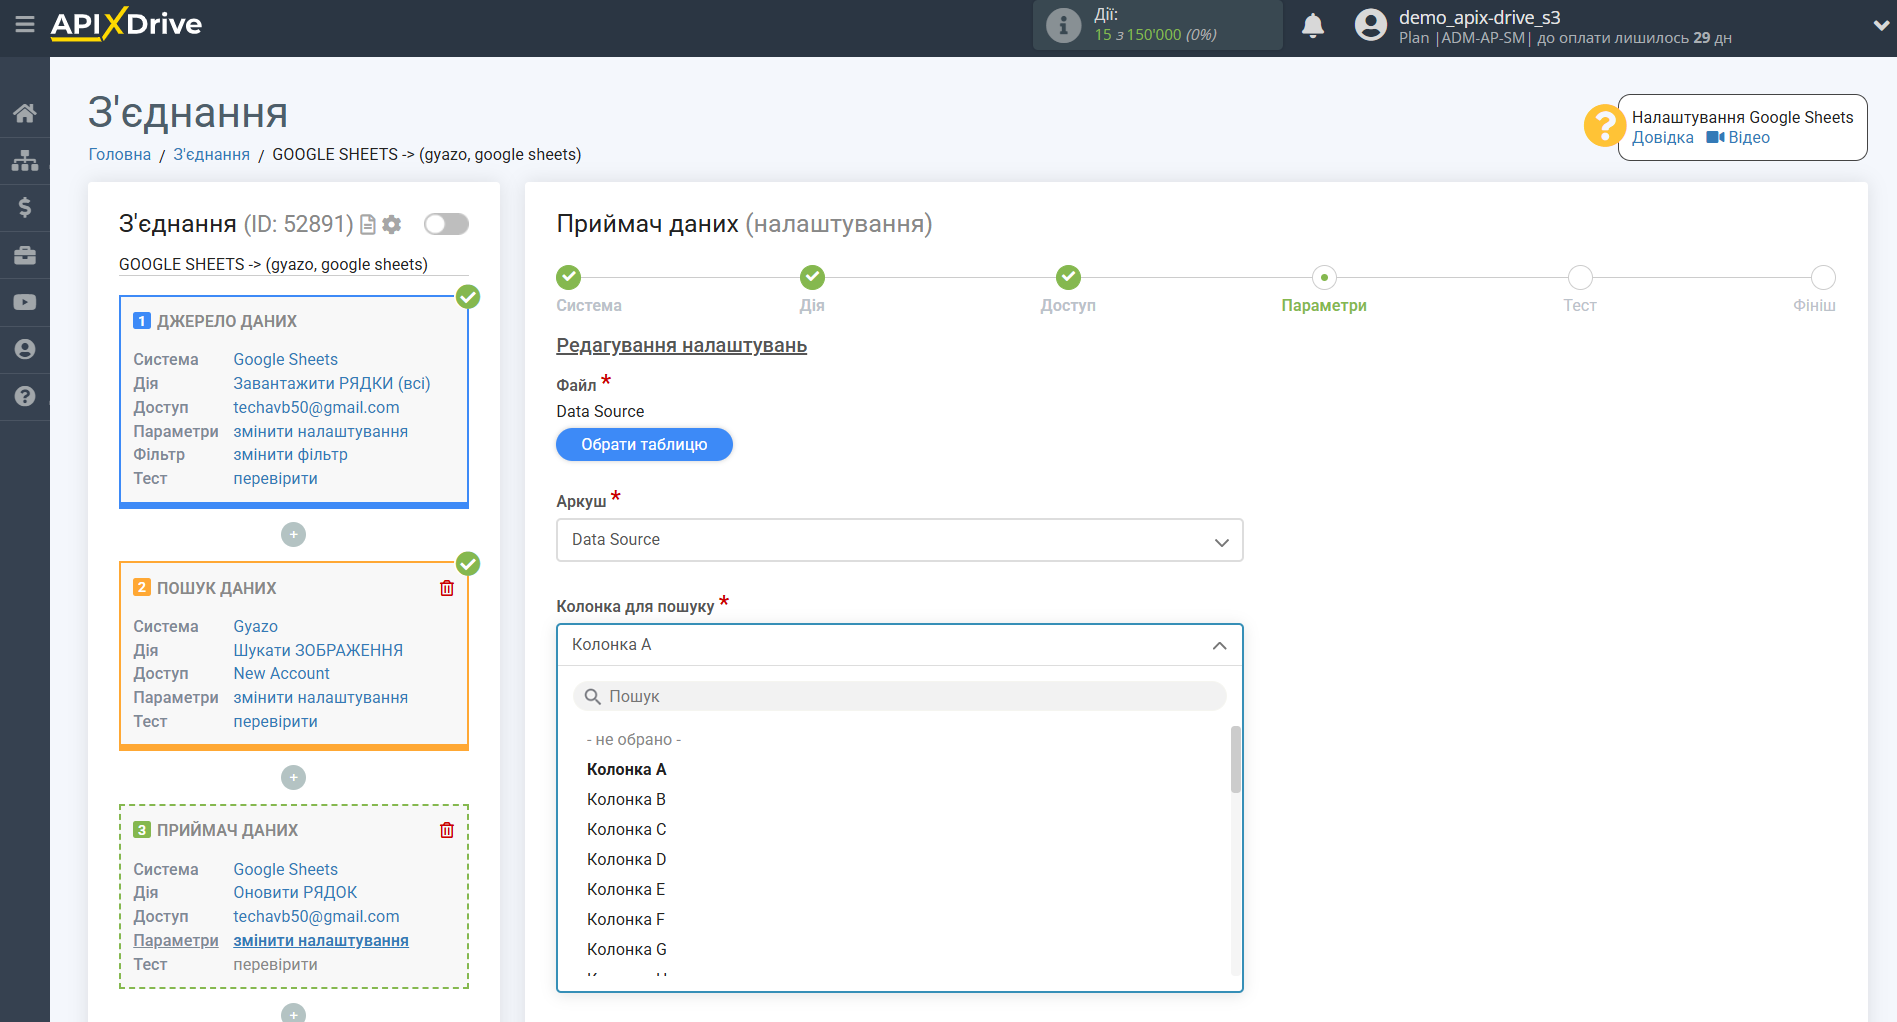
Task: Click the Пошук search field
Action: 899,696
